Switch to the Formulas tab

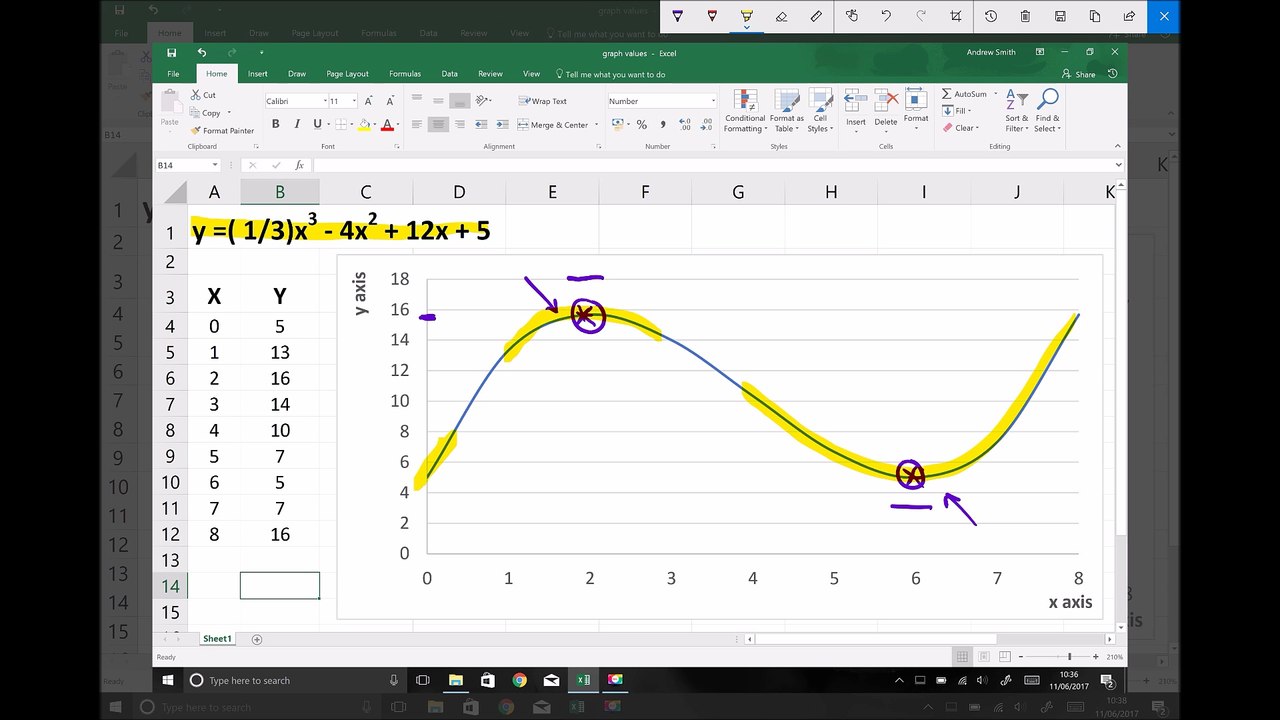click(405, 74)
